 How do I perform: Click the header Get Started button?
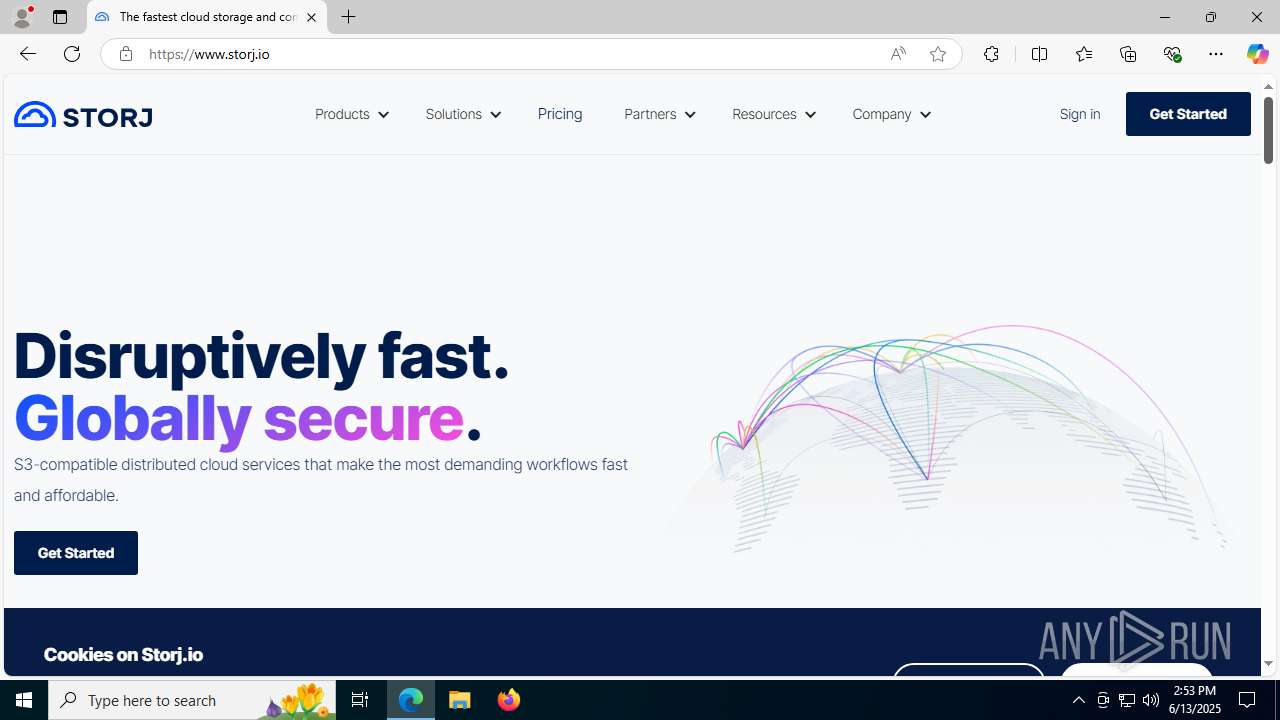coord(1188,114)
